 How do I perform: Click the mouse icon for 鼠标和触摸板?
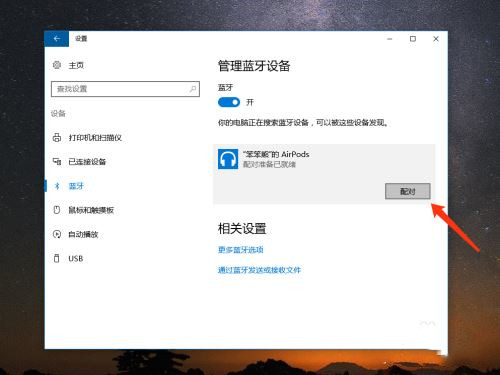57,210
